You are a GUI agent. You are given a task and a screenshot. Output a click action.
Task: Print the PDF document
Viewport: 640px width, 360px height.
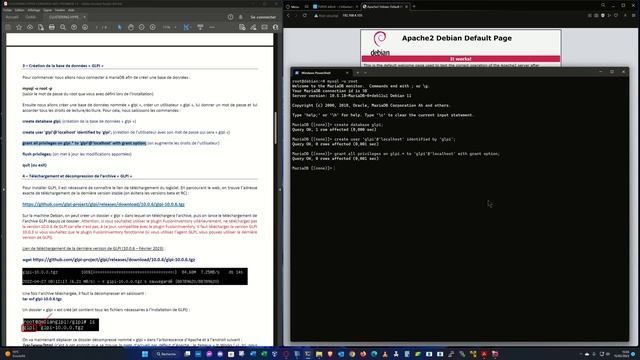pos(52,27)
